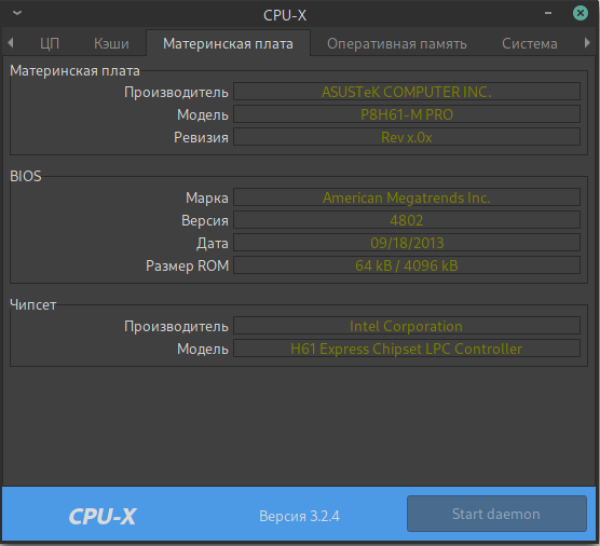Click the Rev x.0x revision field
This screenshot has height=546, width=600.
click(x=406, y=138)
